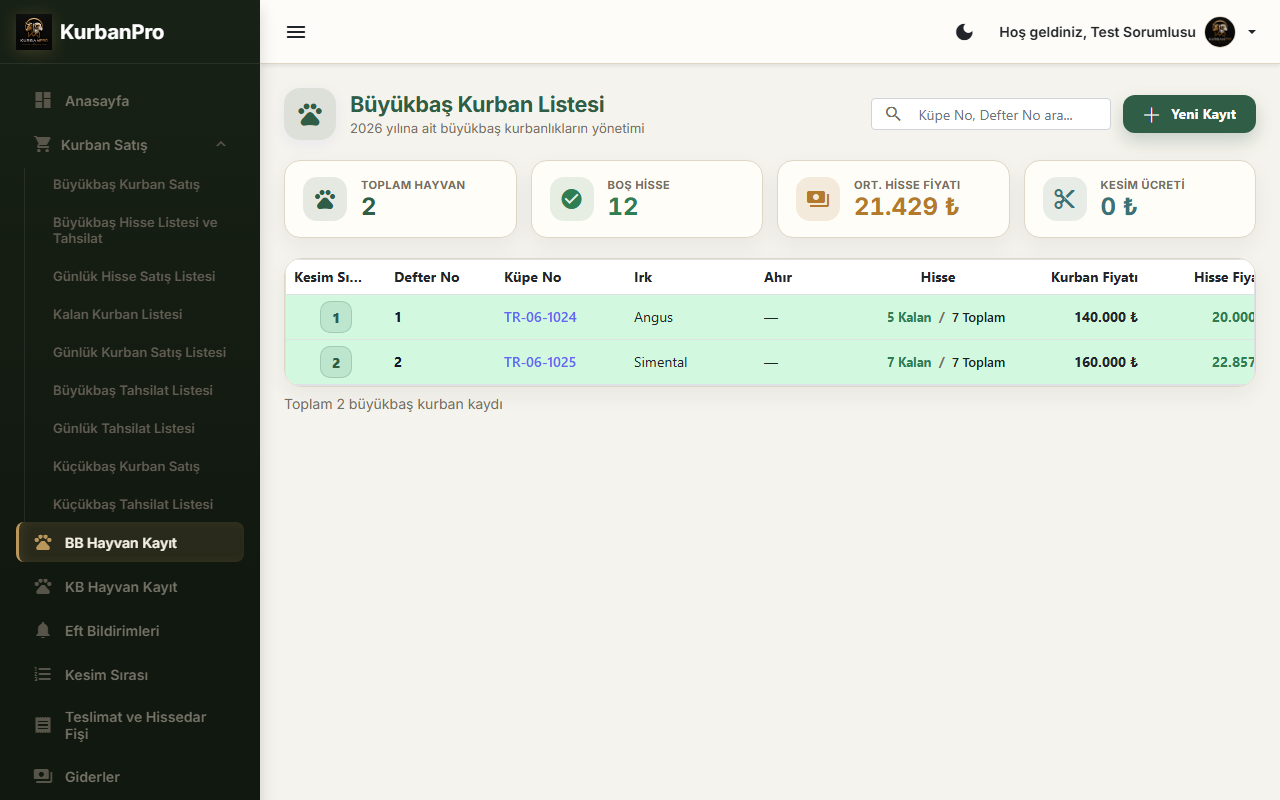Viewport: 1280px width, 800px height.
Task: Click Yeni Kayıt button
Action: click(1189, 114)
